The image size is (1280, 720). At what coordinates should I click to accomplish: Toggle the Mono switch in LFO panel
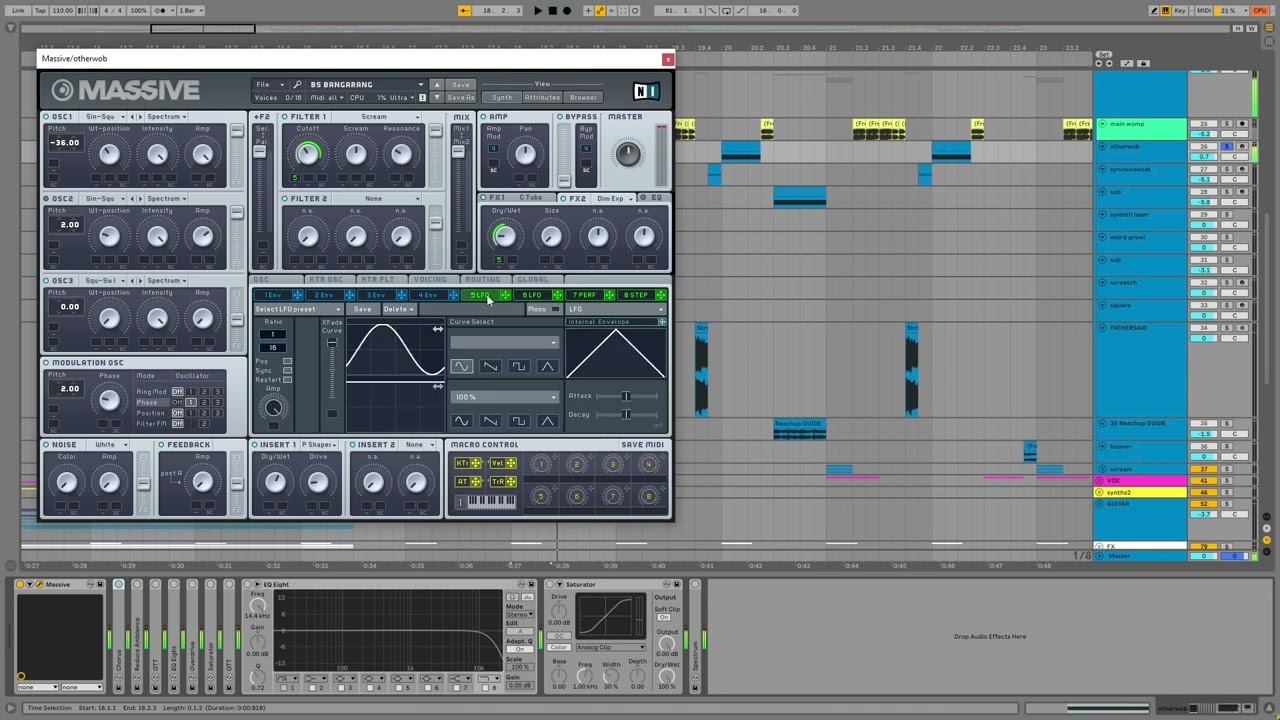(556, 309)
